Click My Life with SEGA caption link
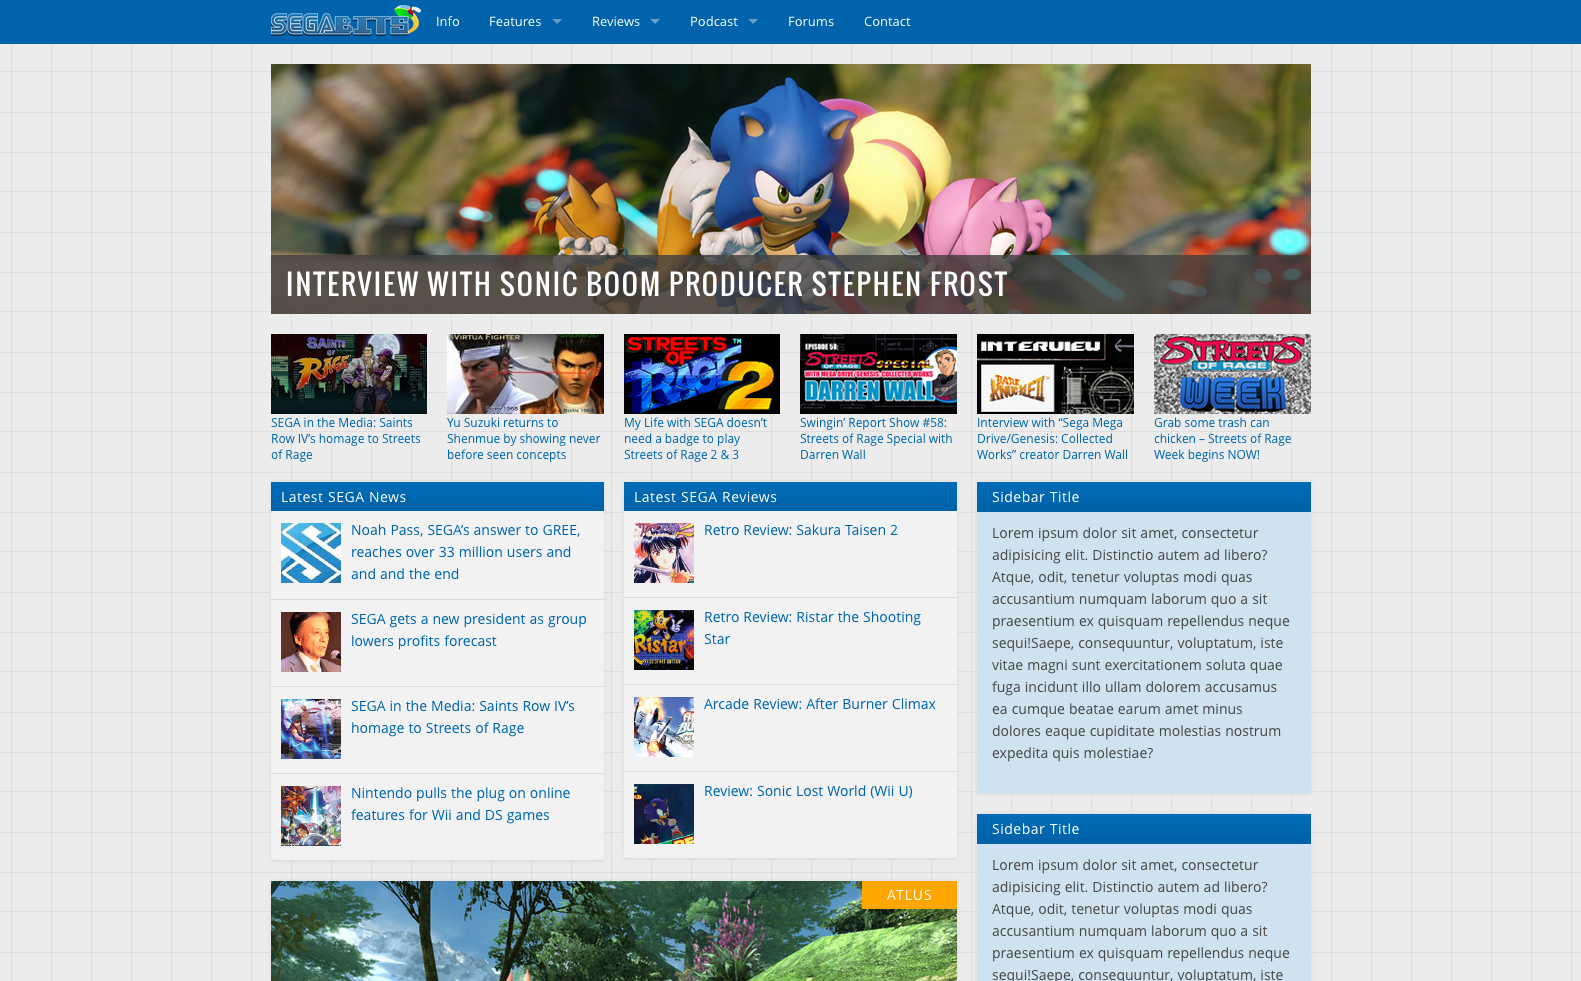The height and width of the screenshot is (981, 1581). pos(696,439)
